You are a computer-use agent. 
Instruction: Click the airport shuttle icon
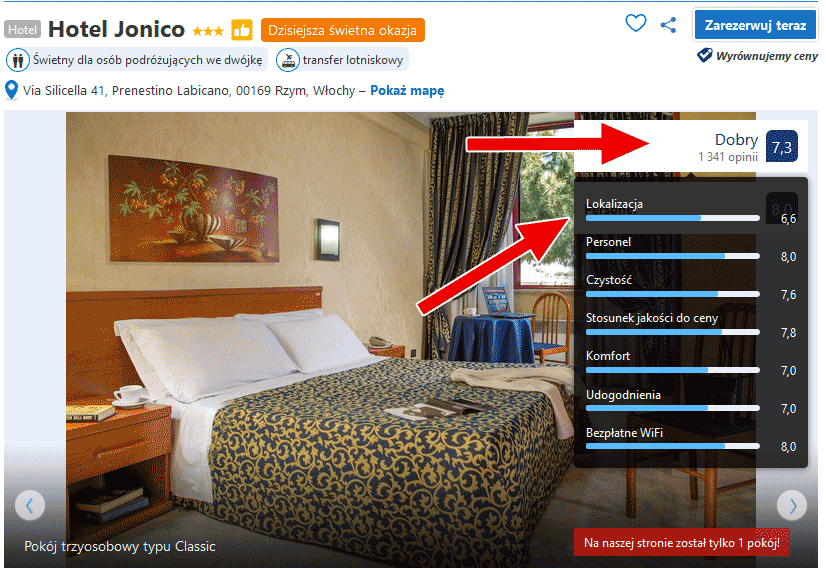click(288, 60)
